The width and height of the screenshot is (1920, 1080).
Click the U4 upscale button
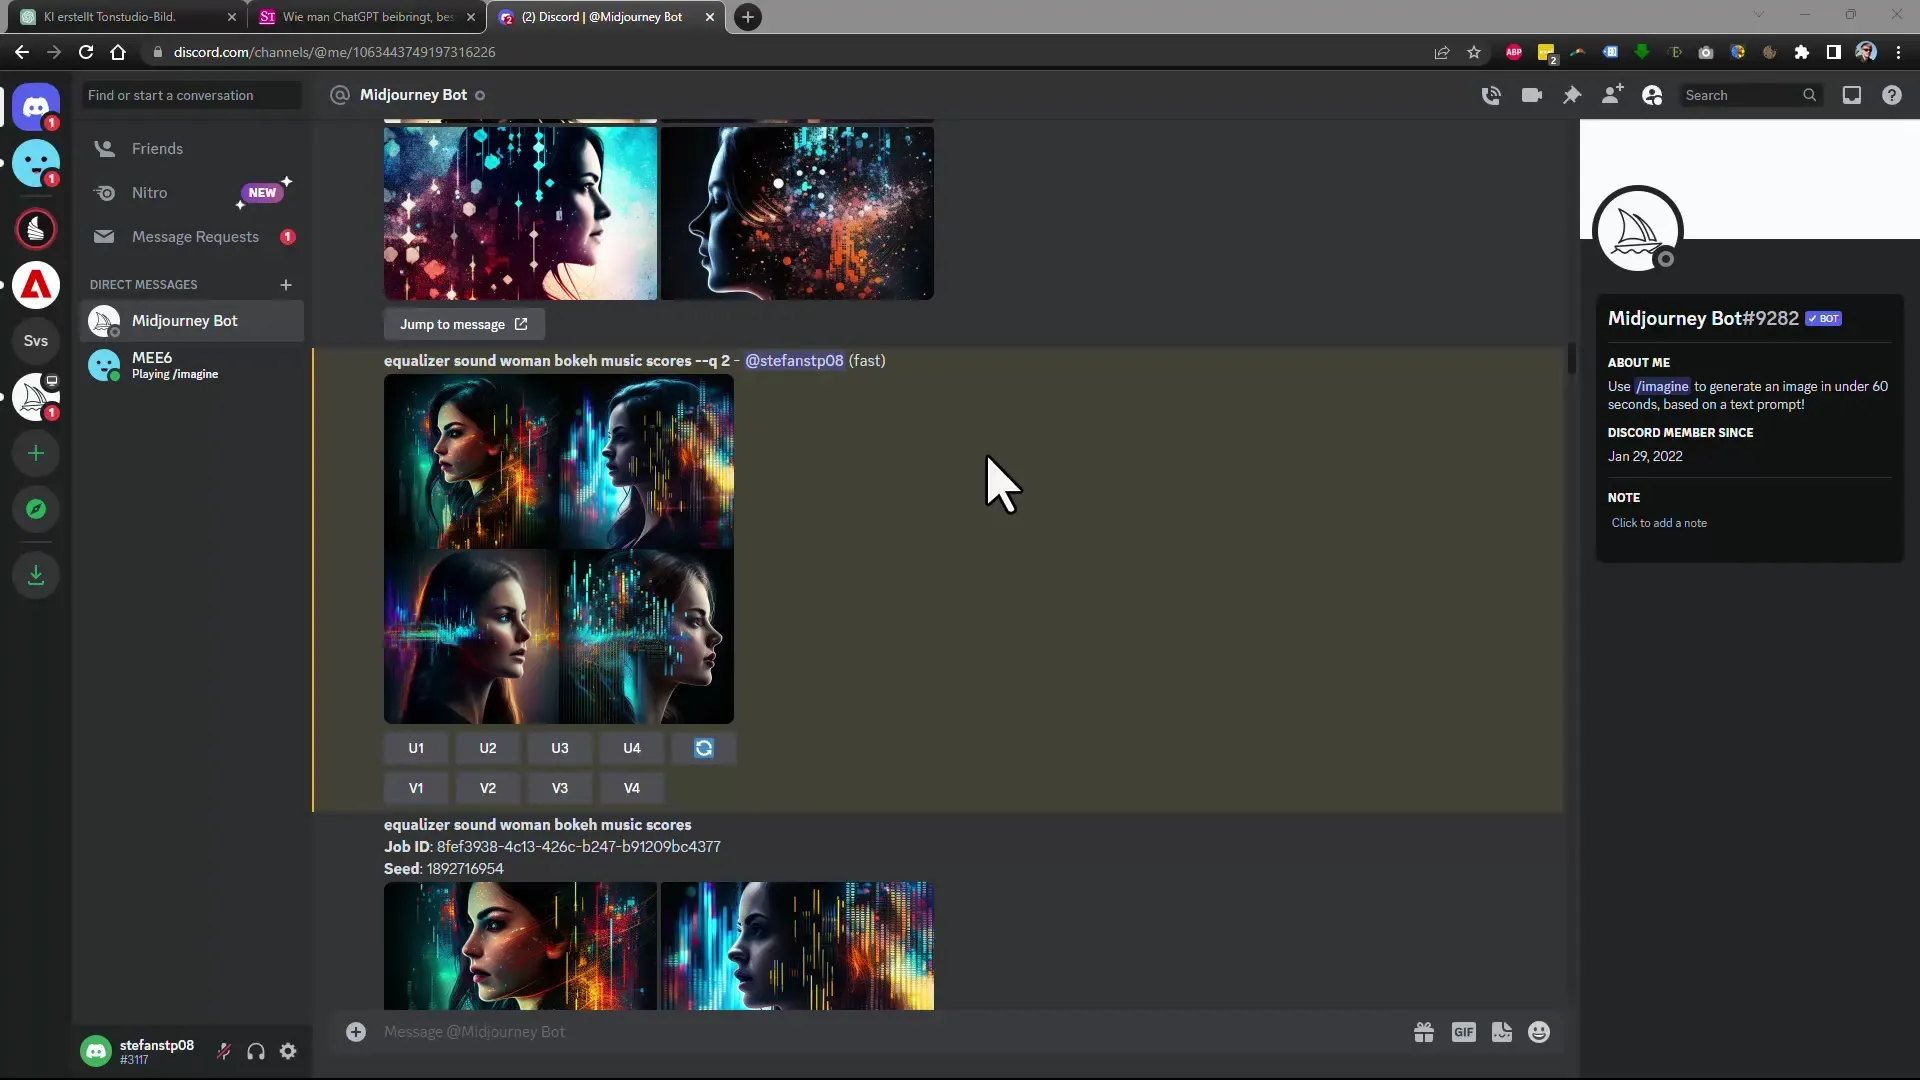(632, 748)
